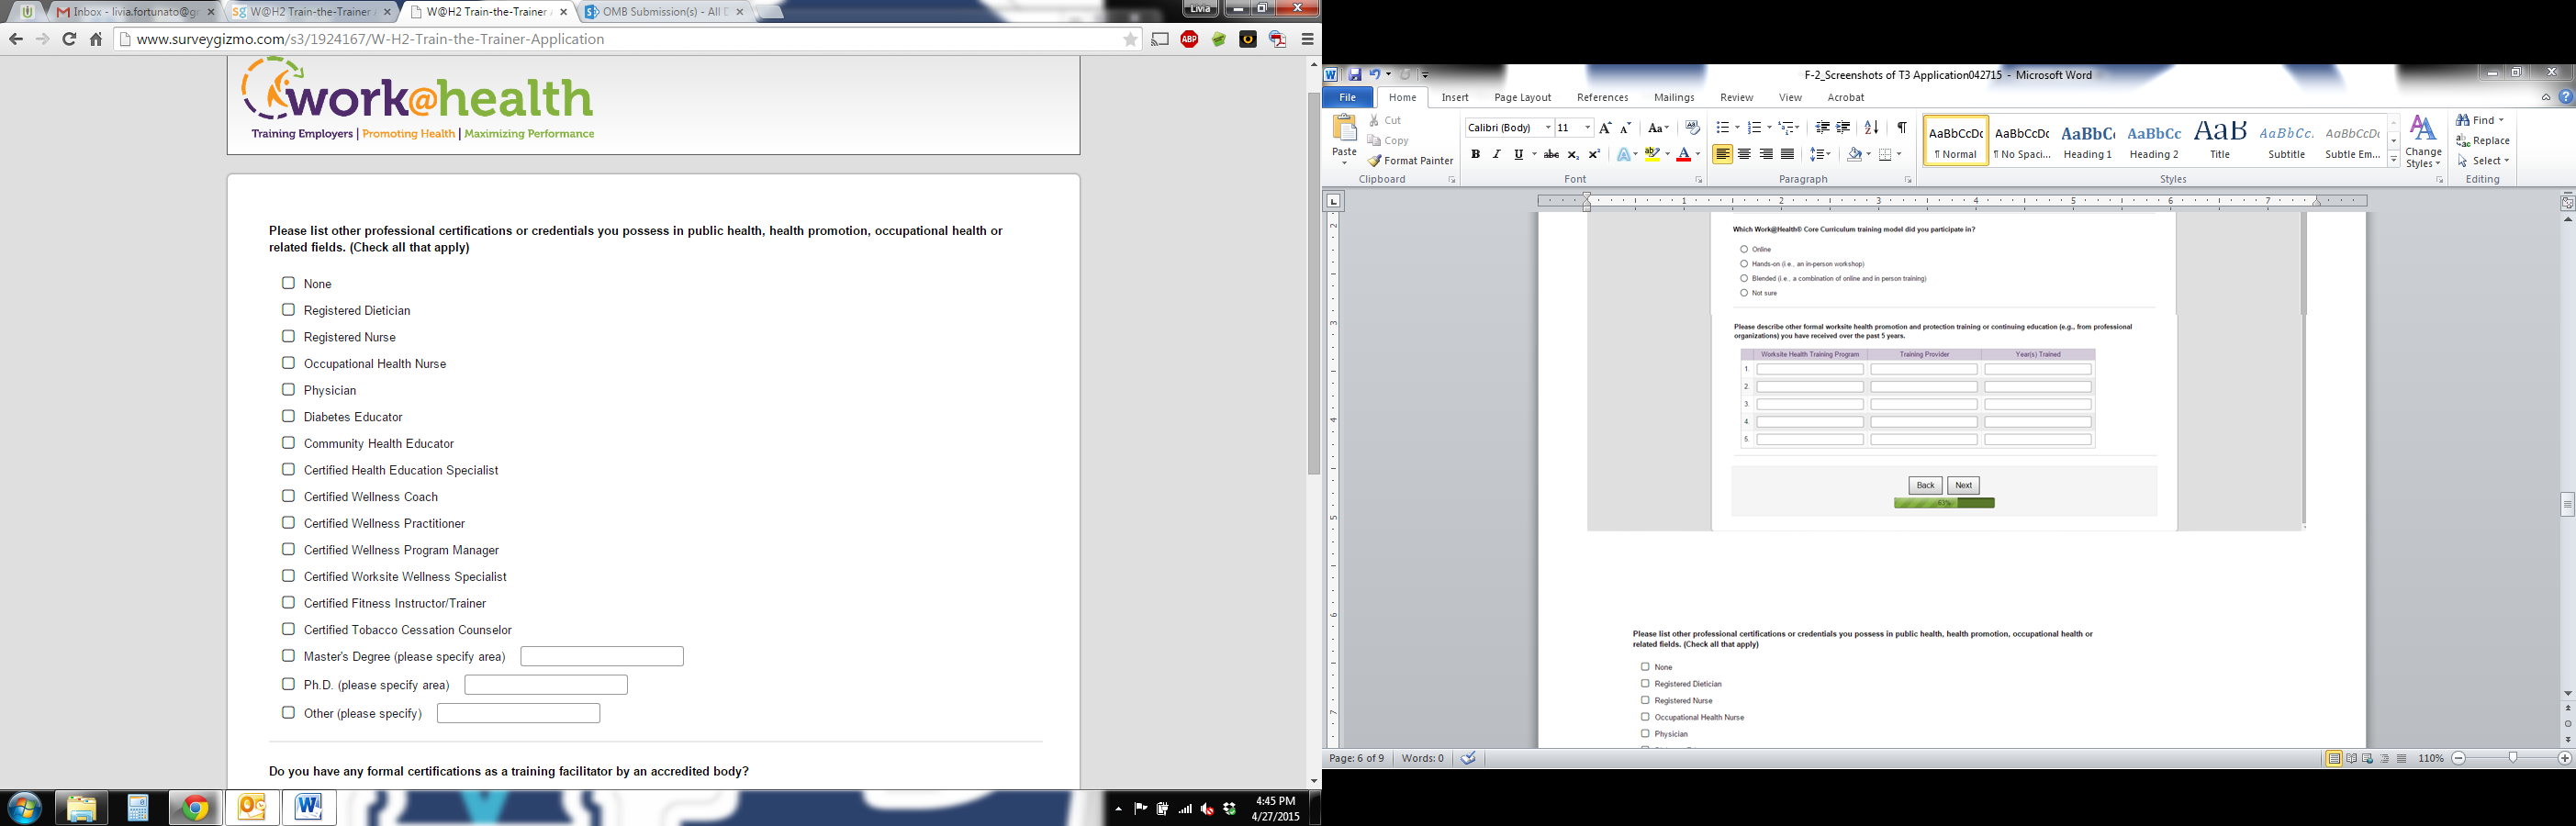Click the Replace button in Word
This screenshot has height=826, width=2576.
click(2483, 141)
